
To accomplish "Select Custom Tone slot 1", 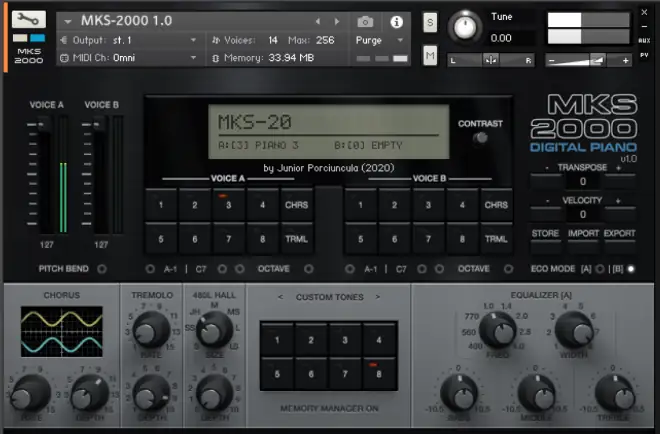I will [x=277, y=340].
